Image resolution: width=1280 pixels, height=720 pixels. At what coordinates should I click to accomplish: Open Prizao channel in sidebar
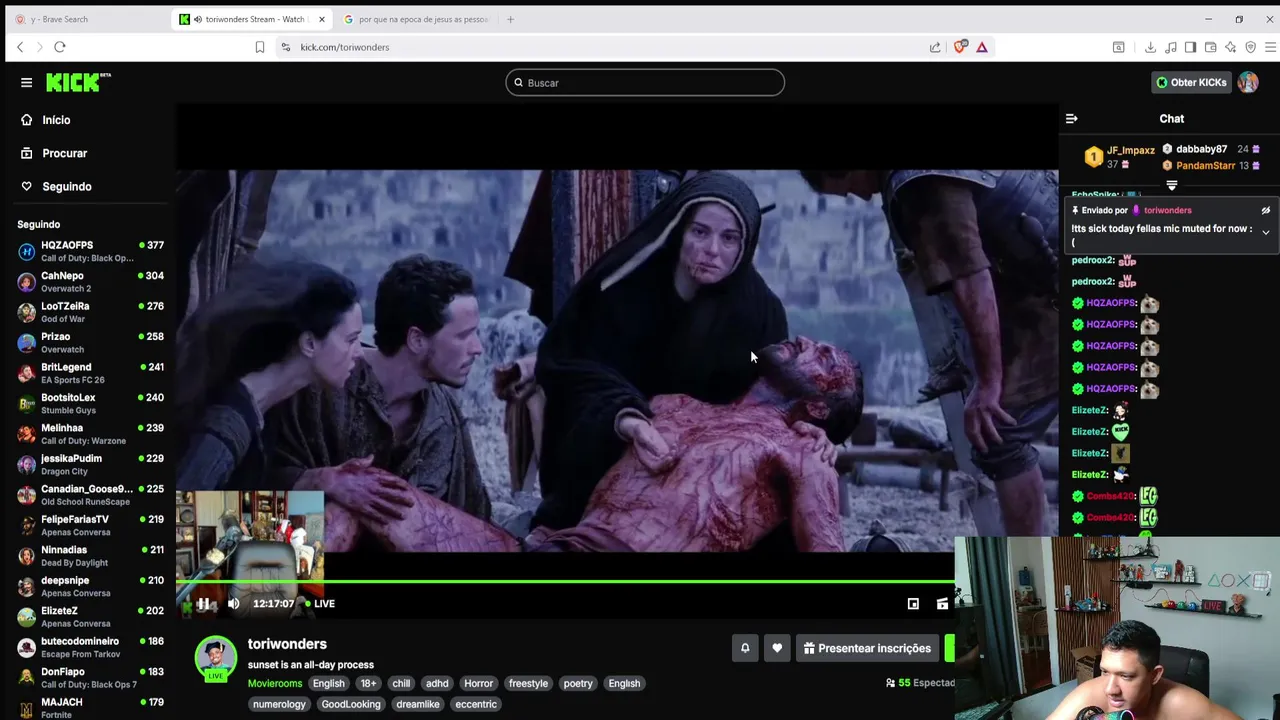click(x=90, y=343)
